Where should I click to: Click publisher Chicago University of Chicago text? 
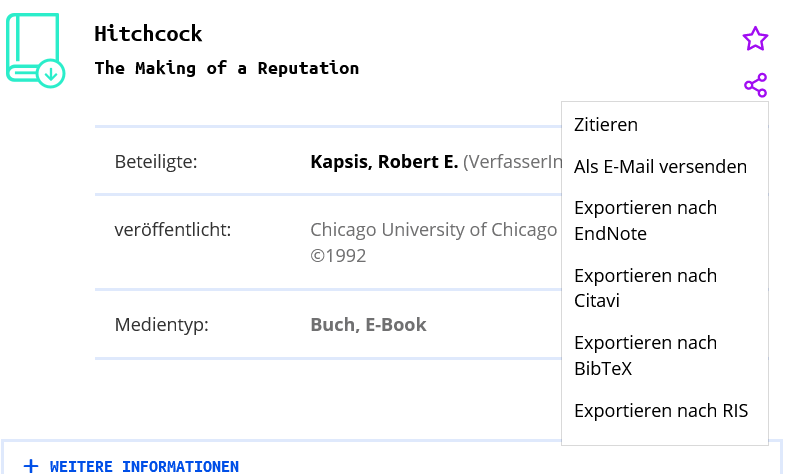tap(434, 229)
